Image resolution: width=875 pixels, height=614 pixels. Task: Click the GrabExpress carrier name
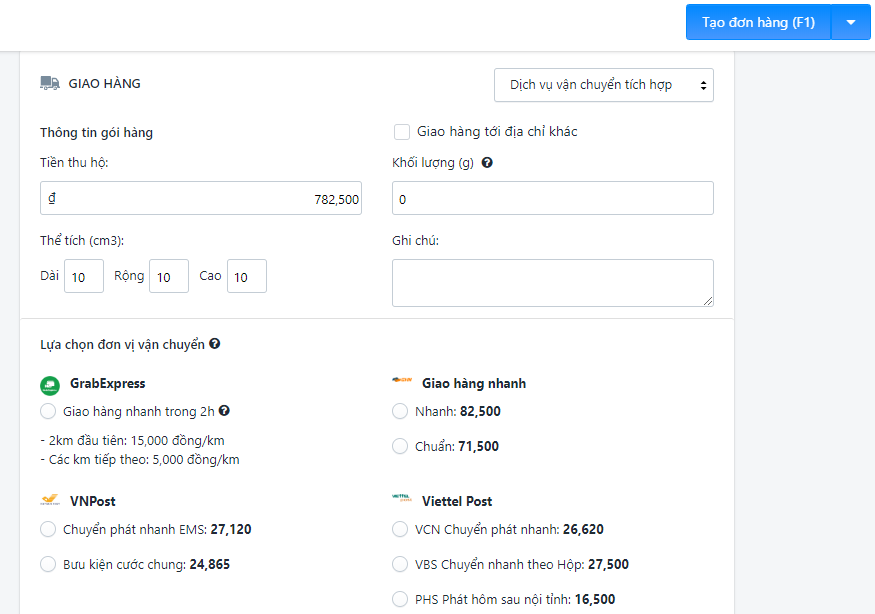[108, 383]
